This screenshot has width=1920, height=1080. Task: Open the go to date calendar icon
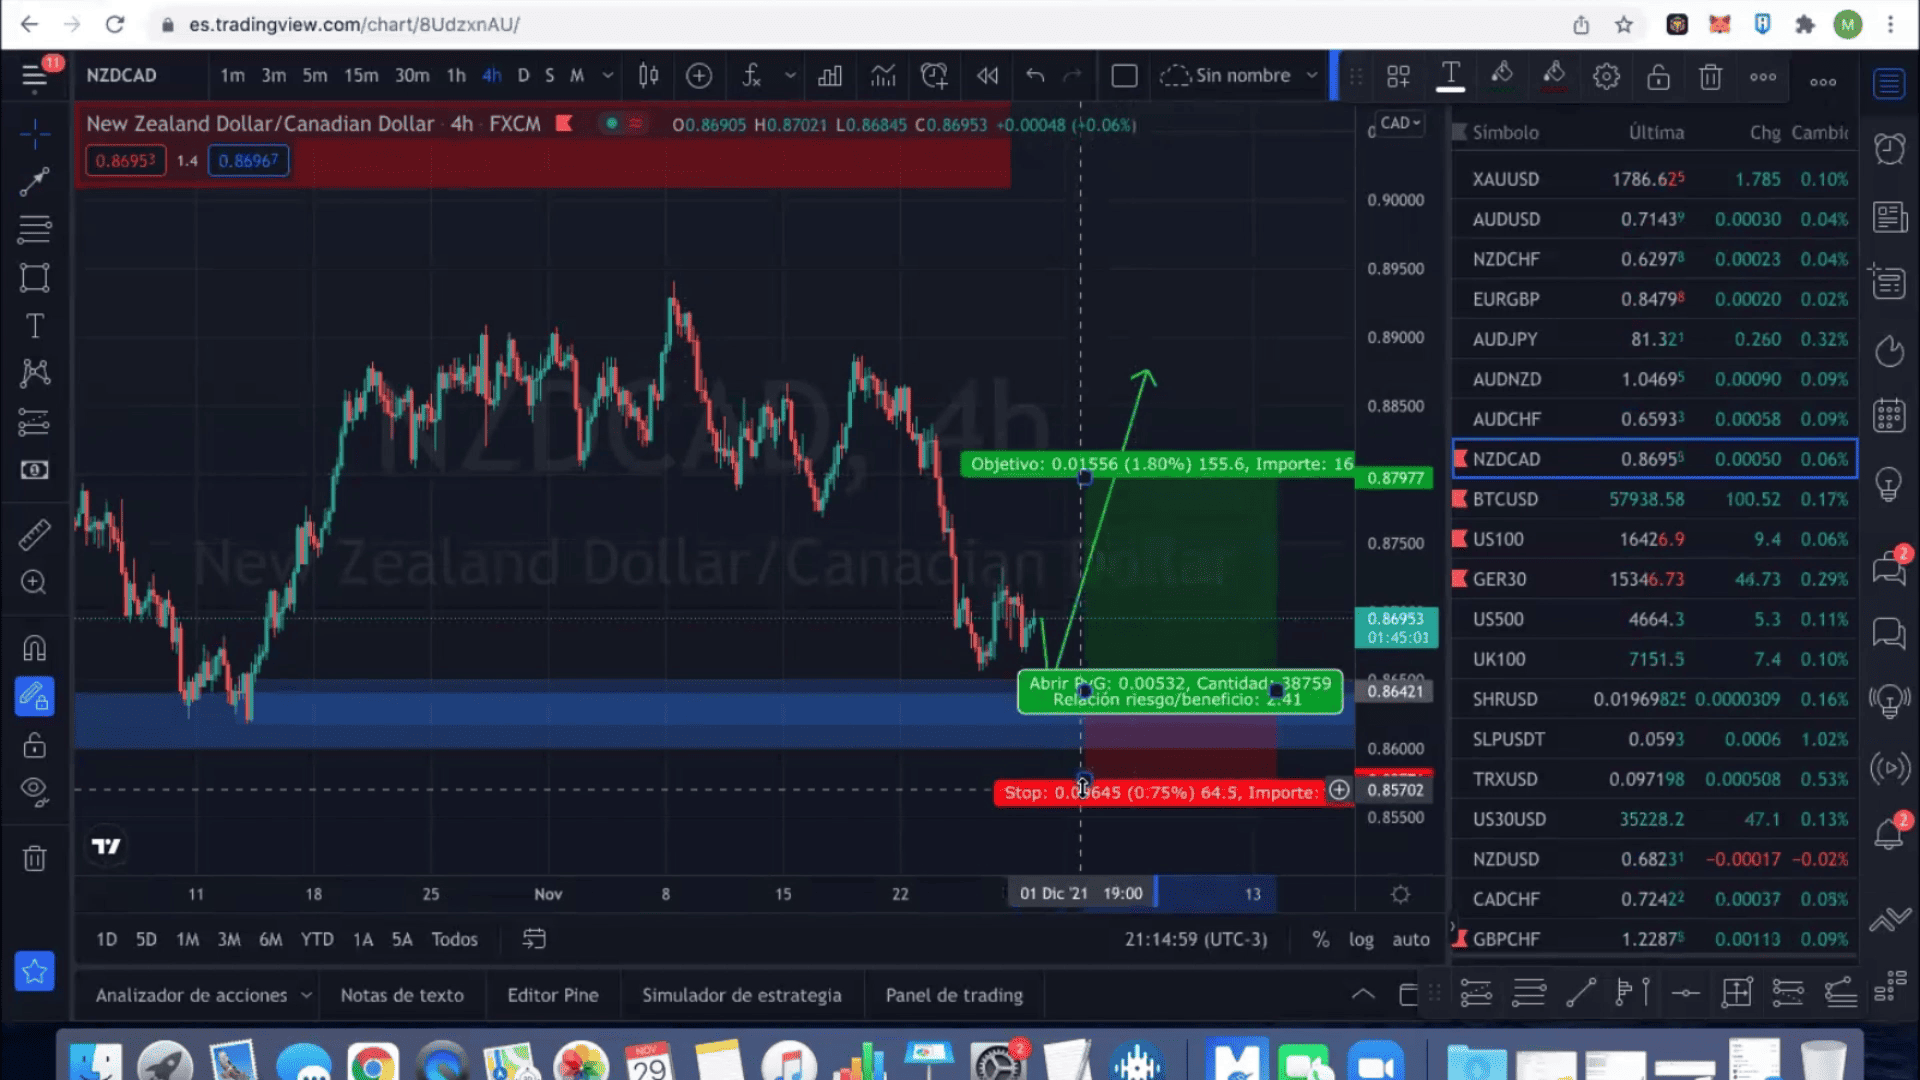tap(534, 939)
